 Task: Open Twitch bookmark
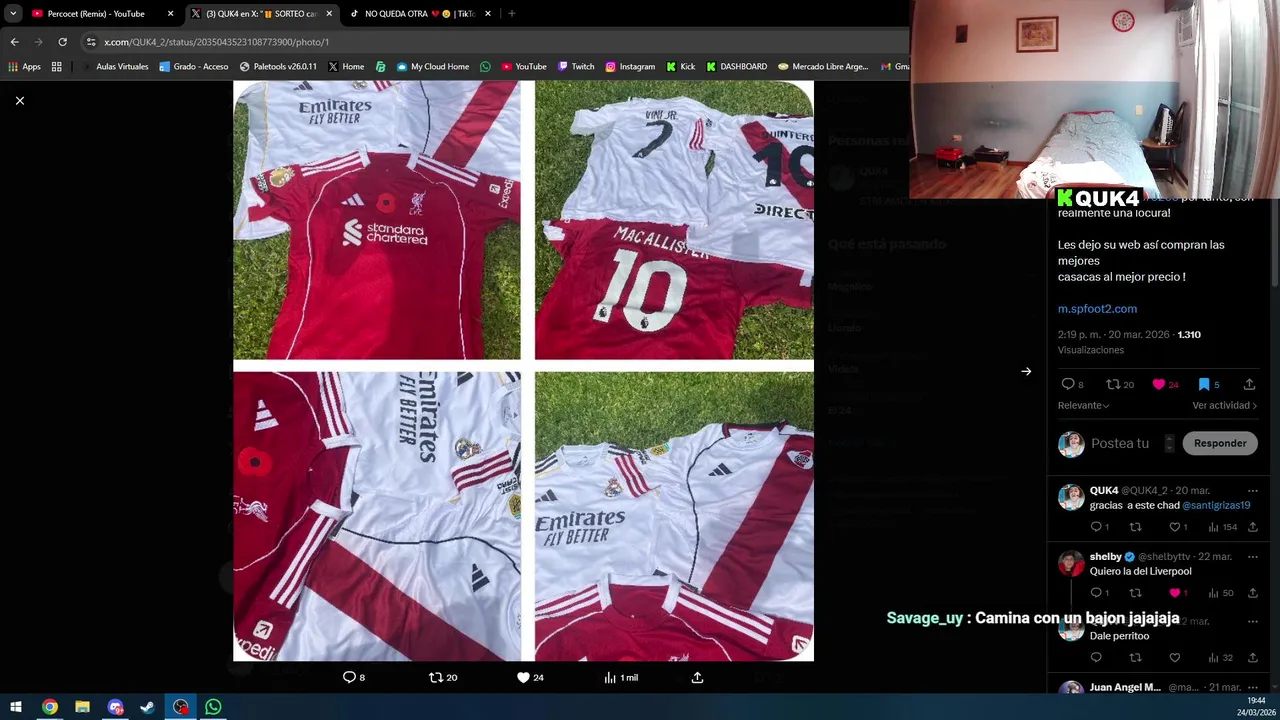tap(576, 67)
